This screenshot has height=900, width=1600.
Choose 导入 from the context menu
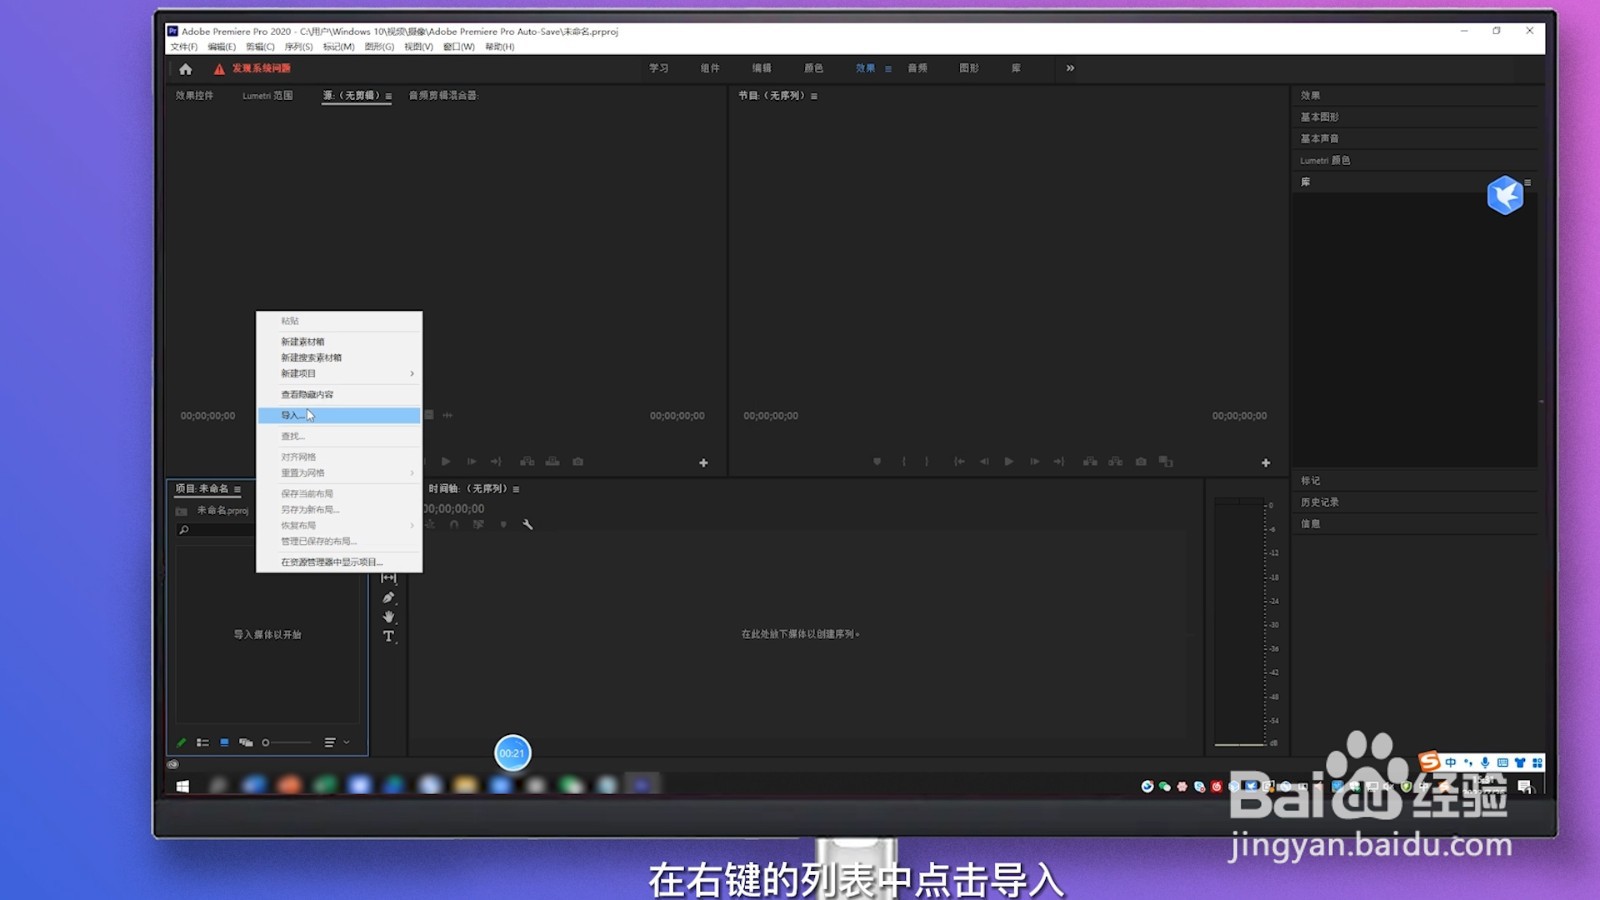[x=291, y=414]
